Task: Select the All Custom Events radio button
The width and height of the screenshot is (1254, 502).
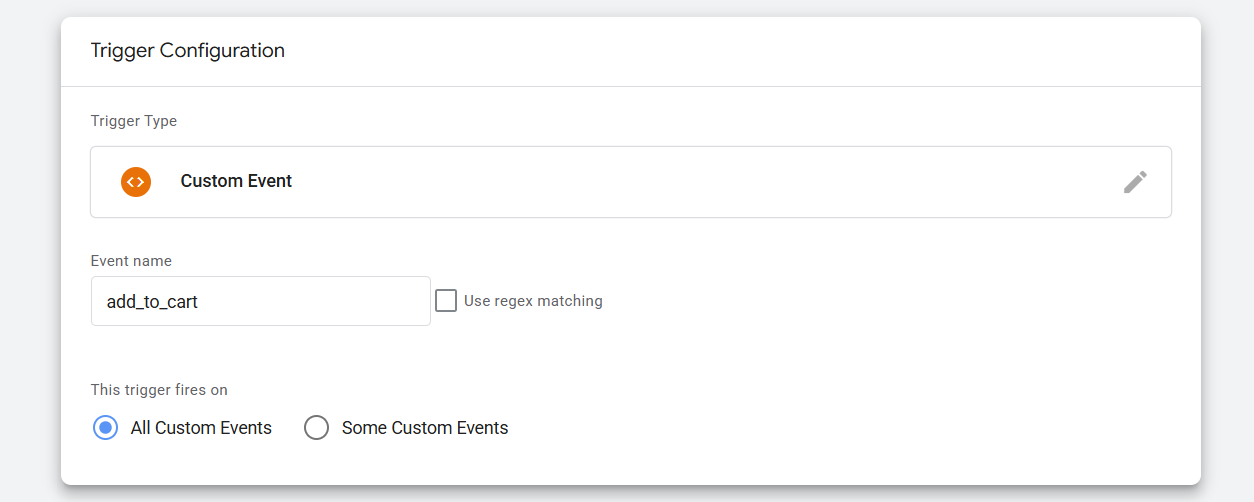Action: 105,428
